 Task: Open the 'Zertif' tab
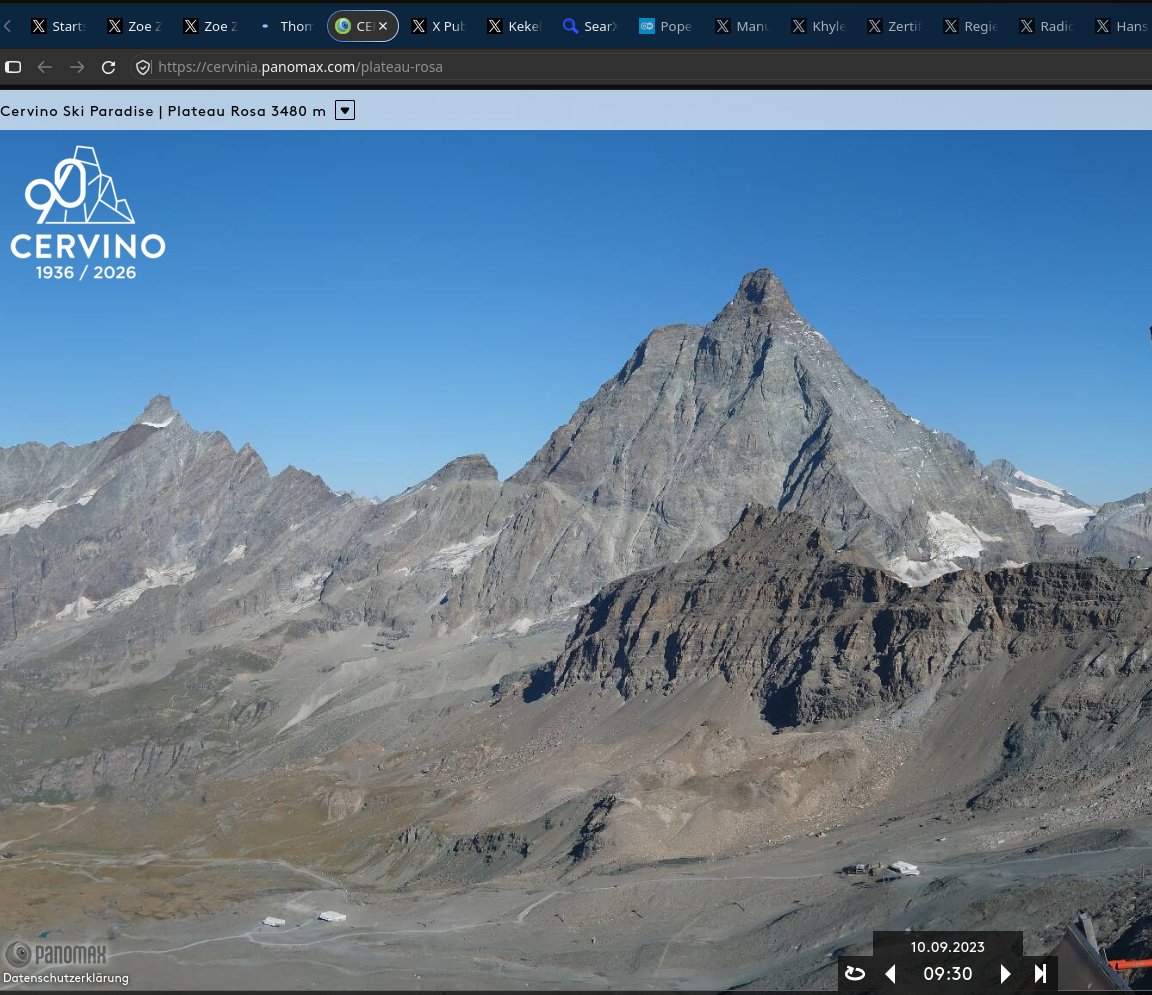tap(895, 26)
